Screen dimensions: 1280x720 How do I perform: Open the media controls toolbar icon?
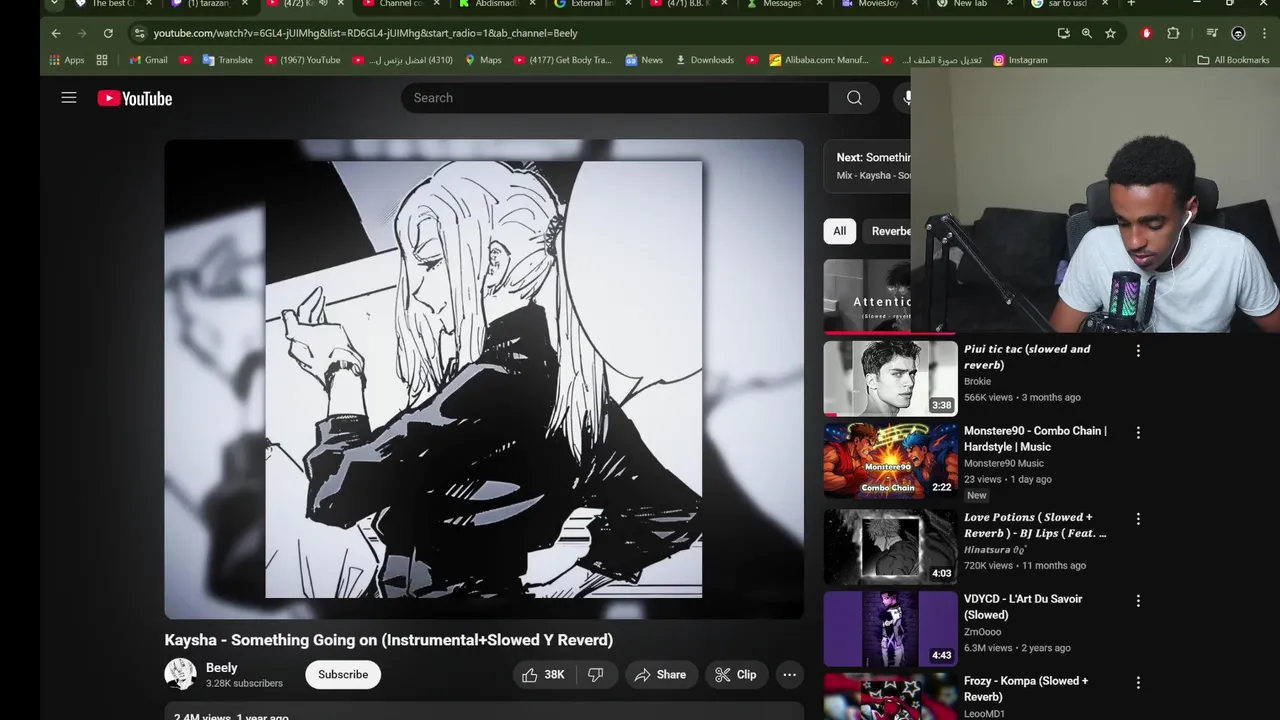tap(1212, 33)
